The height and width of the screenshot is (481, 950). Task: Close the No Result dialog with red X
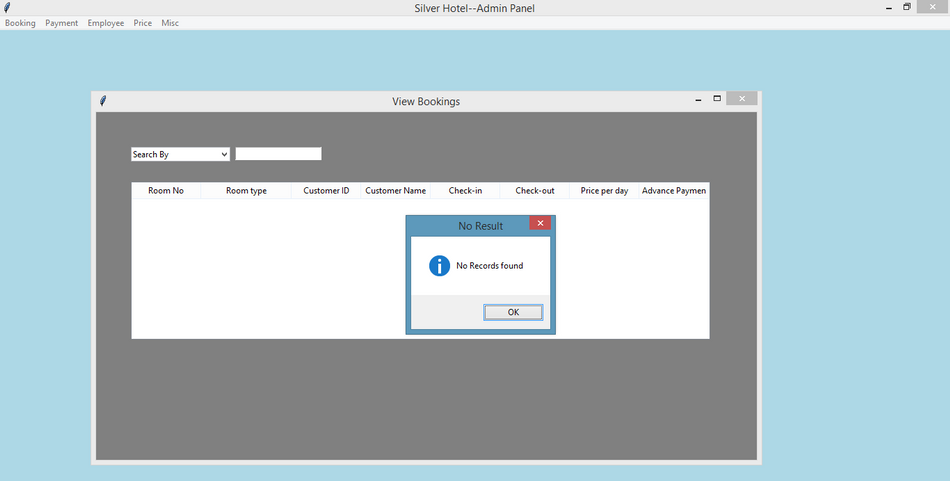coord(540,224)
